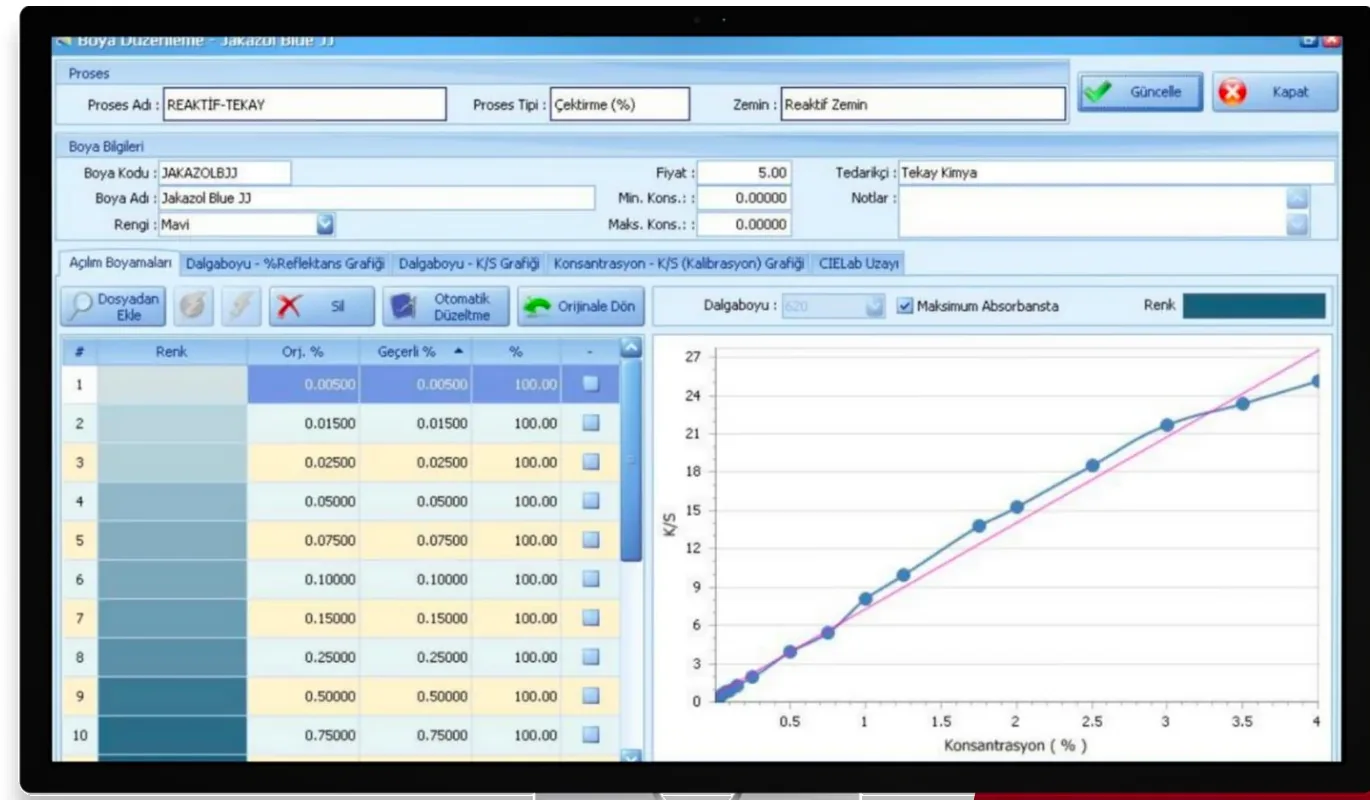Click the Fiyat price input field
This screenshot has width=1370, height=800.
[x=744, y=173]
